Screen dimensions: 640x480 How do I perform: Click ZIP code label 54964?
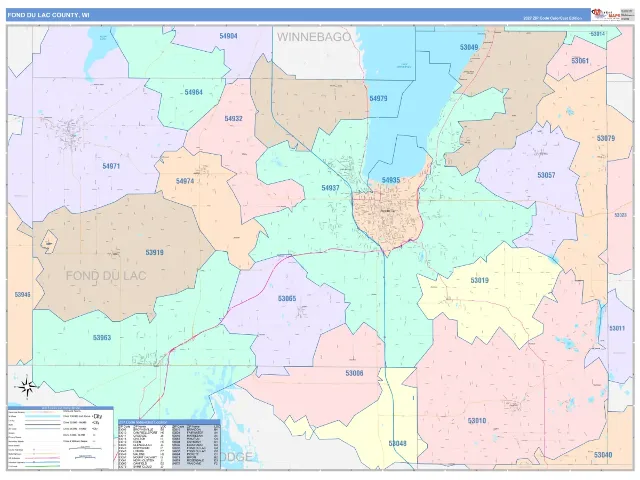(193, 92)
